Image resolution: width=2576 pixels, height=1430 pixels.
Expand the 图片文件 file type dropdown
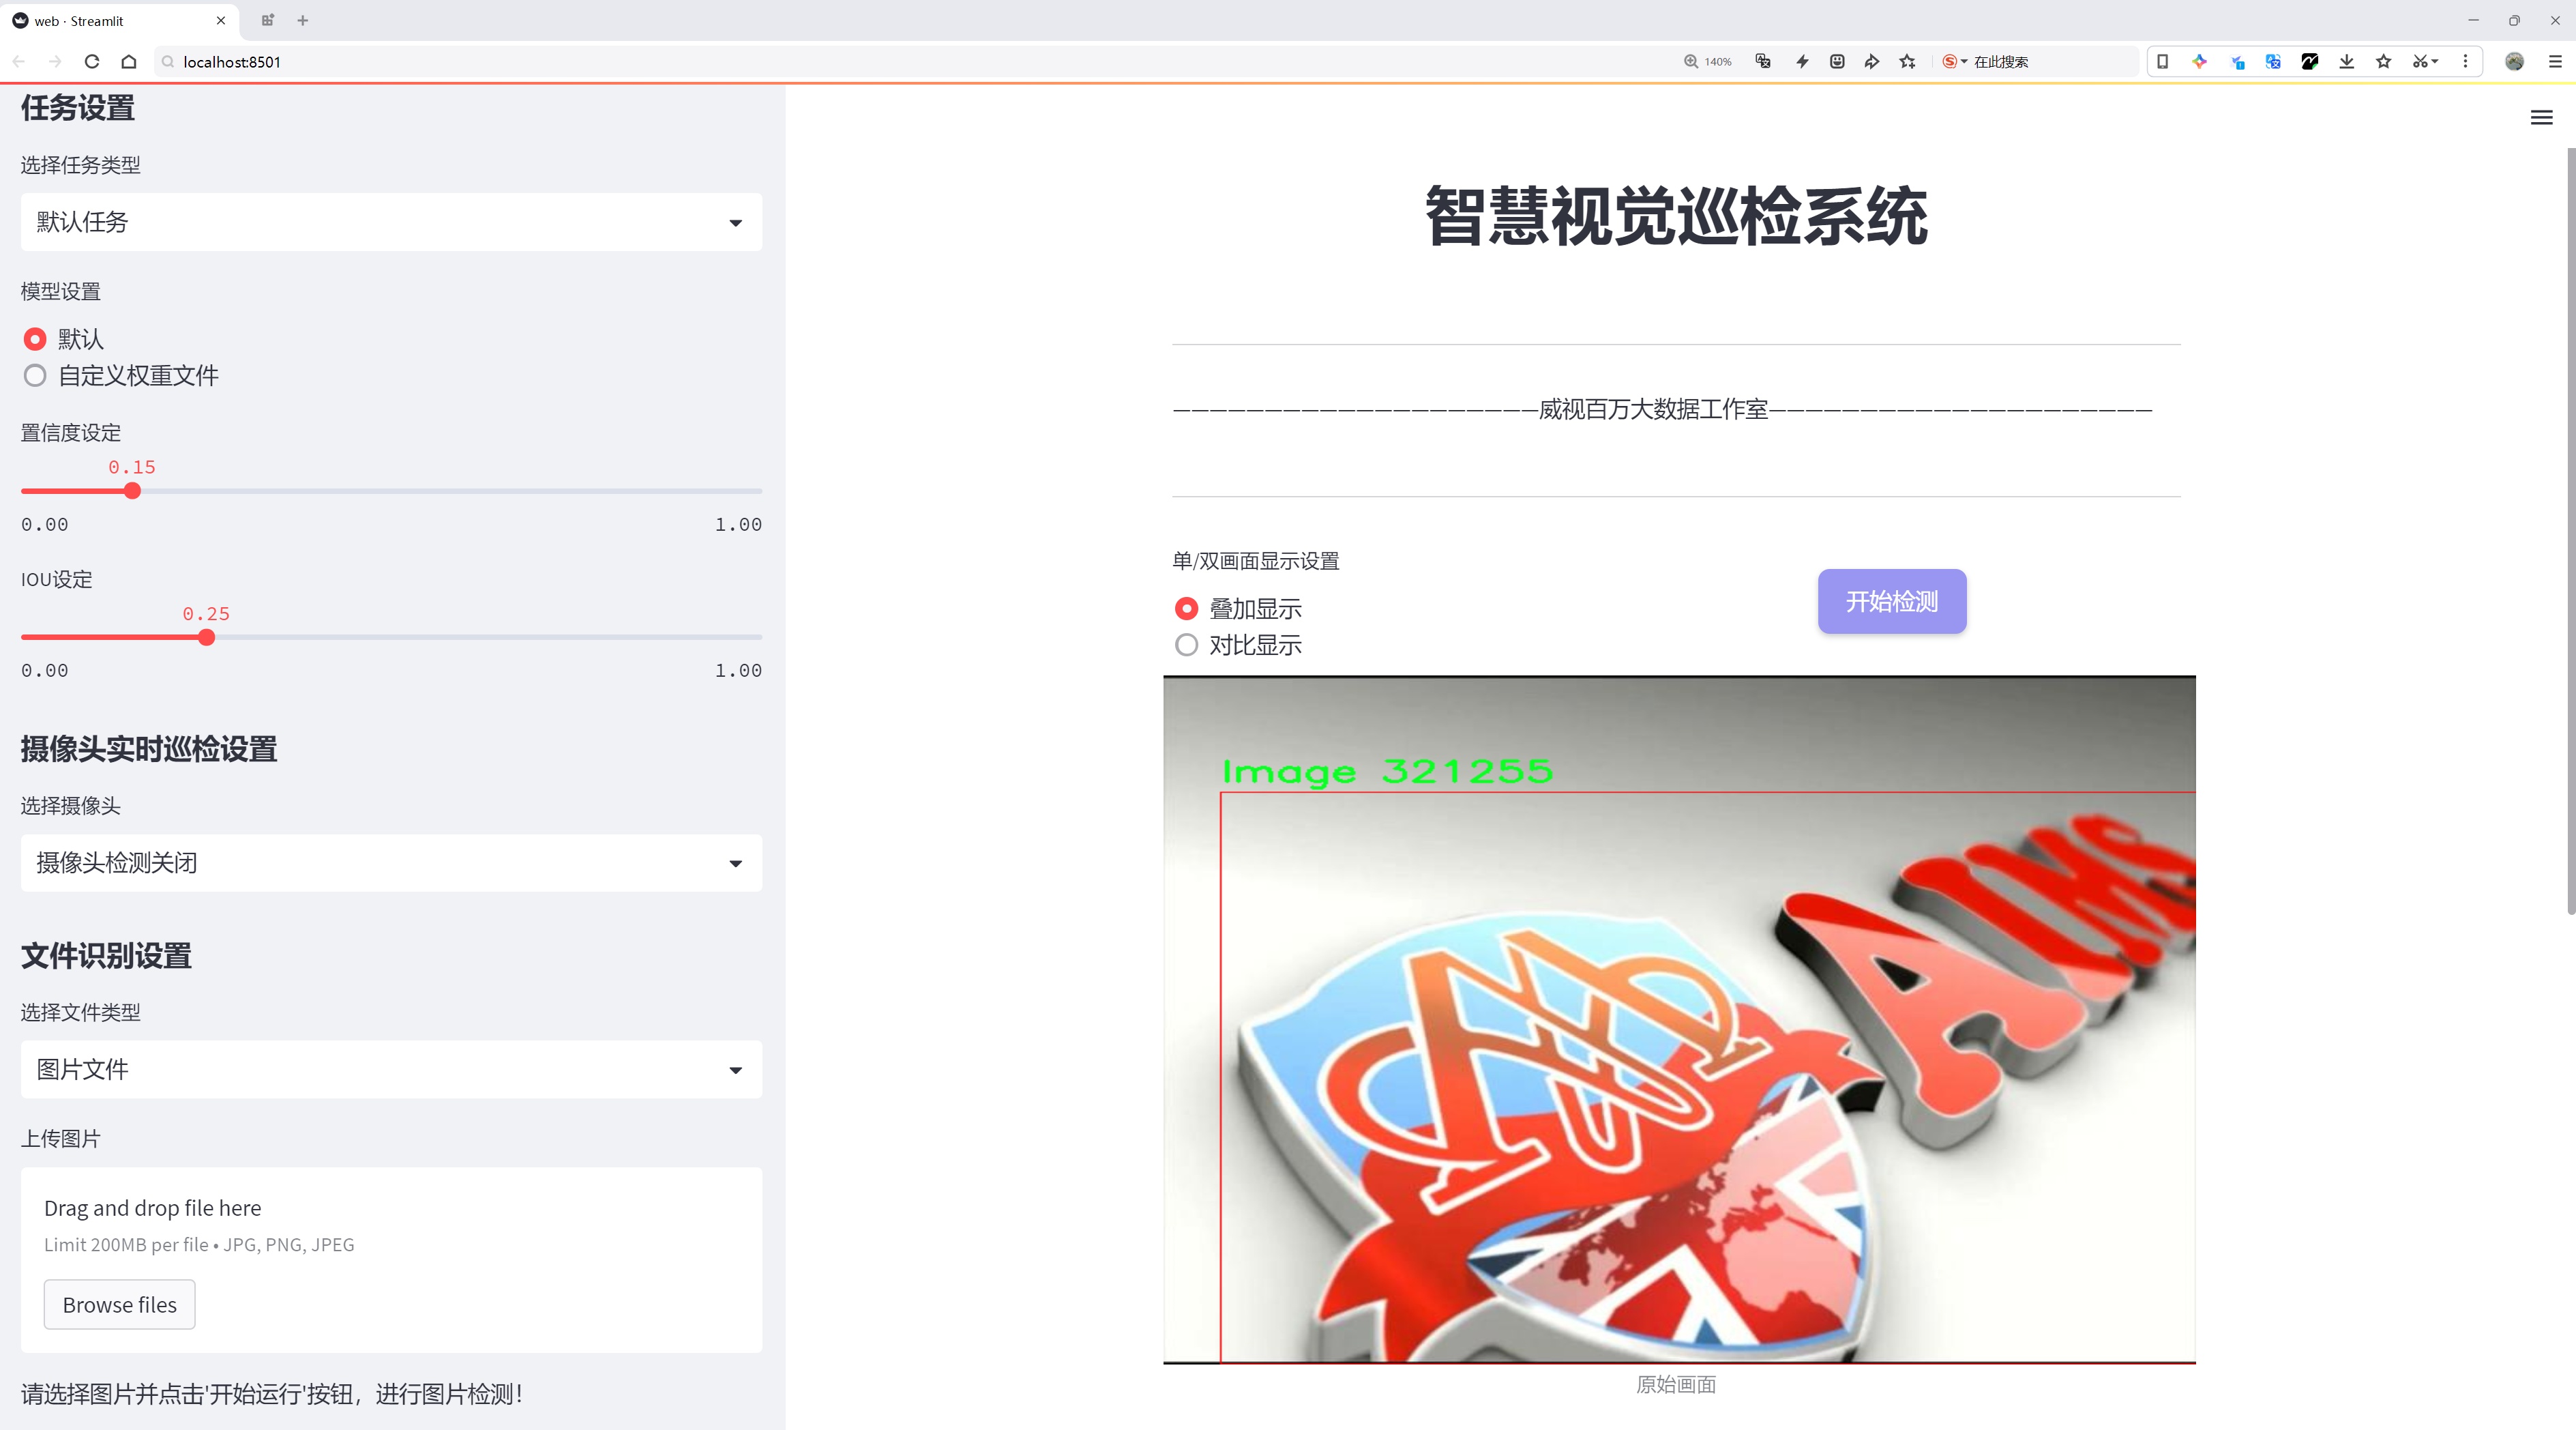click(391, 1070)
